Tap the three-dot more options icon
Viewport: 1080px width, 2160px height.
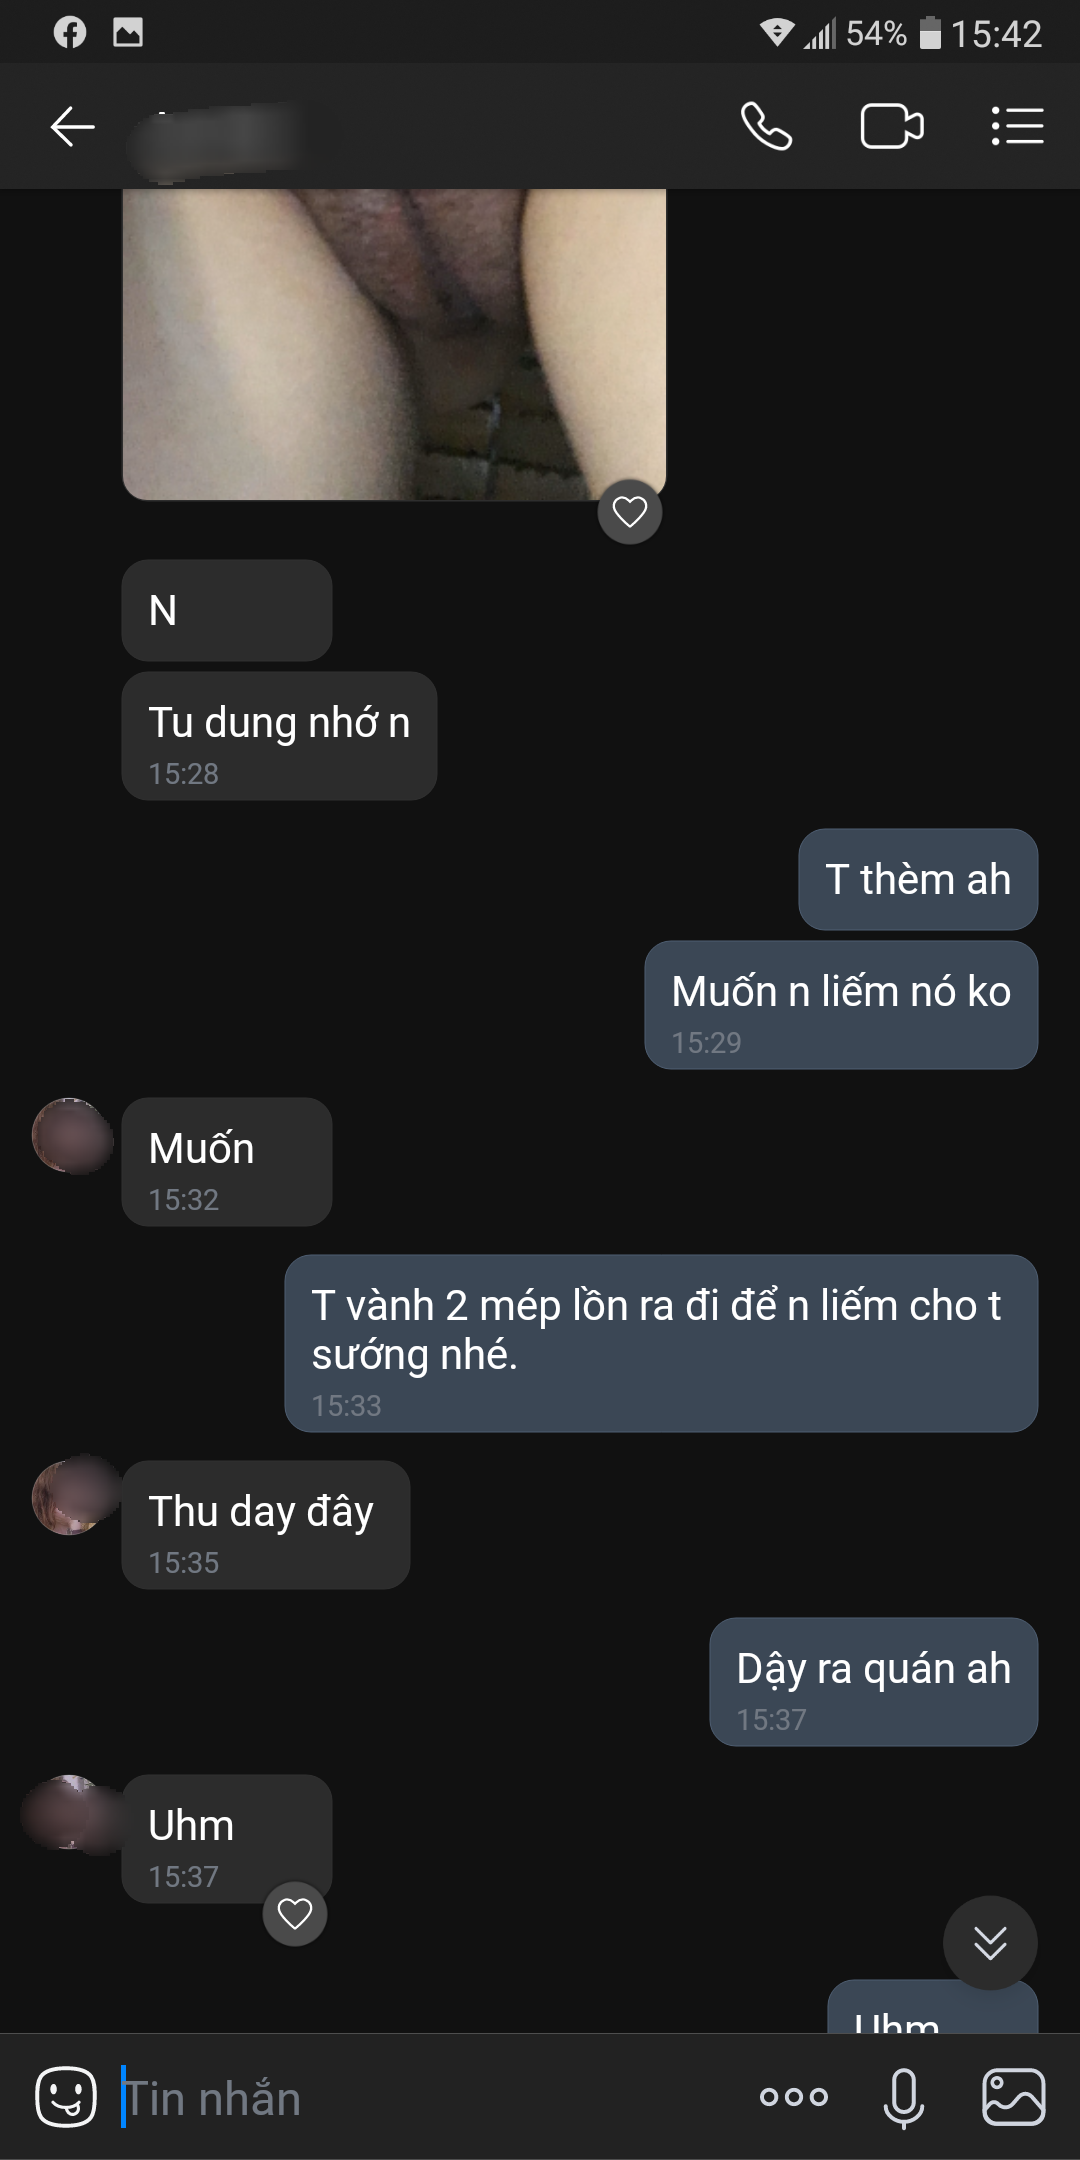(794, 2097)
